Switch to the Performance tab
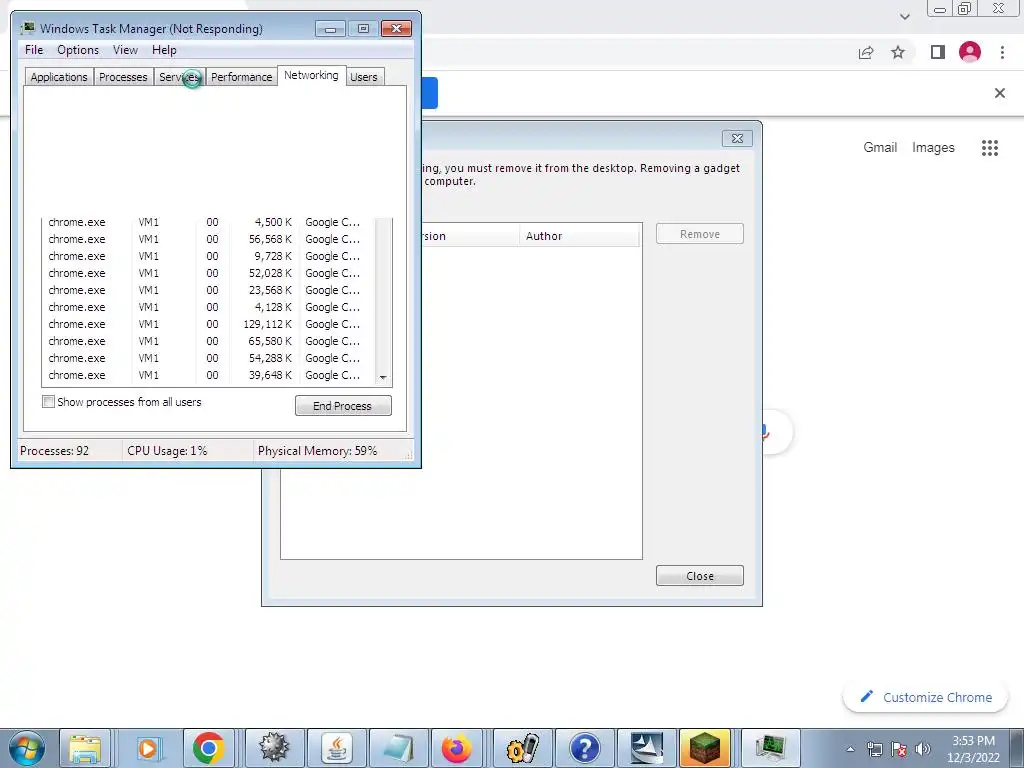Image resolution: width=1024 pixels, height=768 pixels. click(x=241, y=76)
